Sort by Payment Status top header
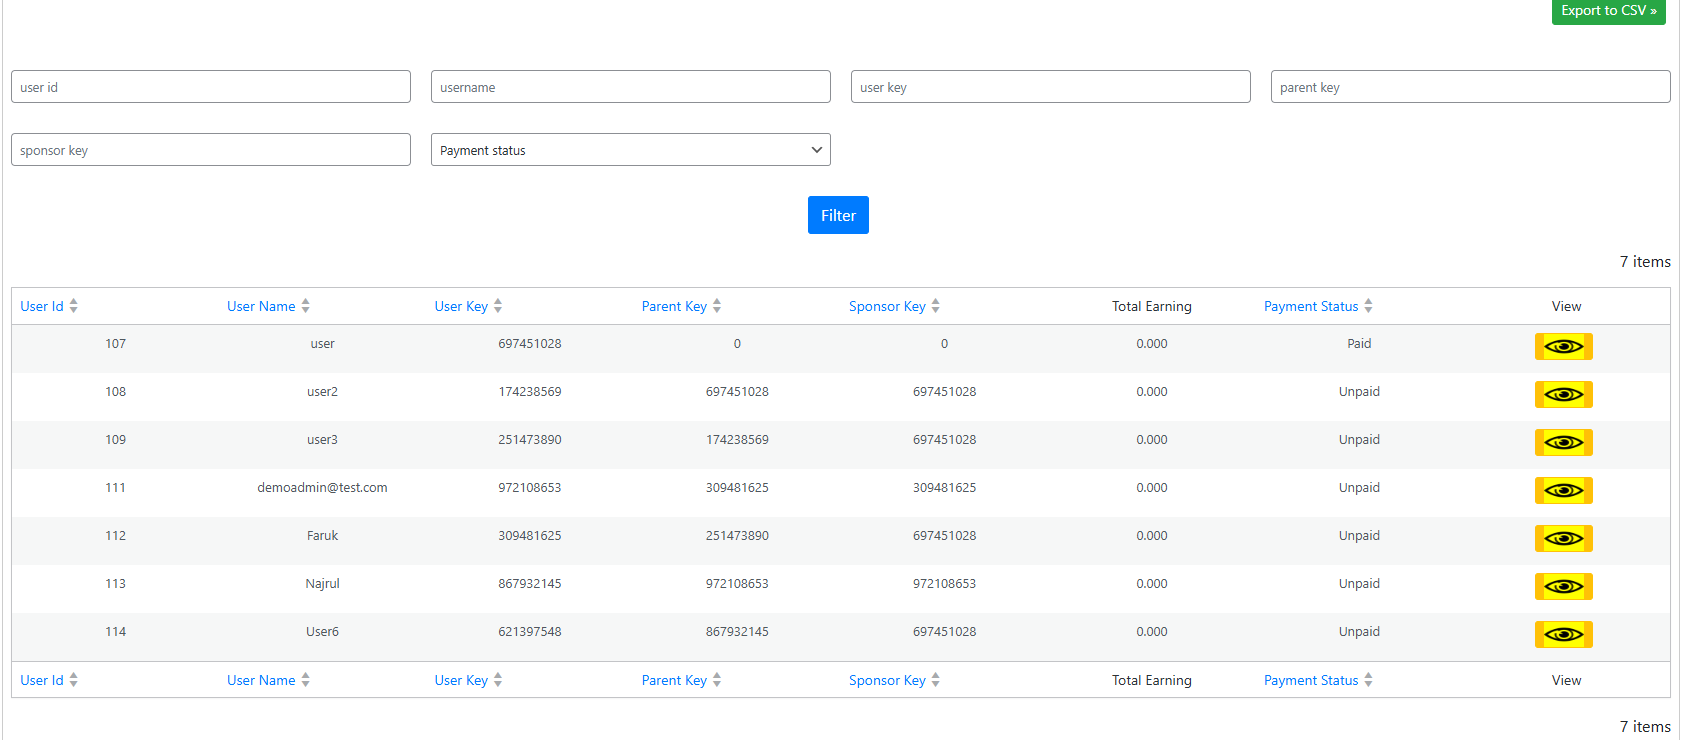Viewport: 1683px width, 740px height. pos(1311,306)
